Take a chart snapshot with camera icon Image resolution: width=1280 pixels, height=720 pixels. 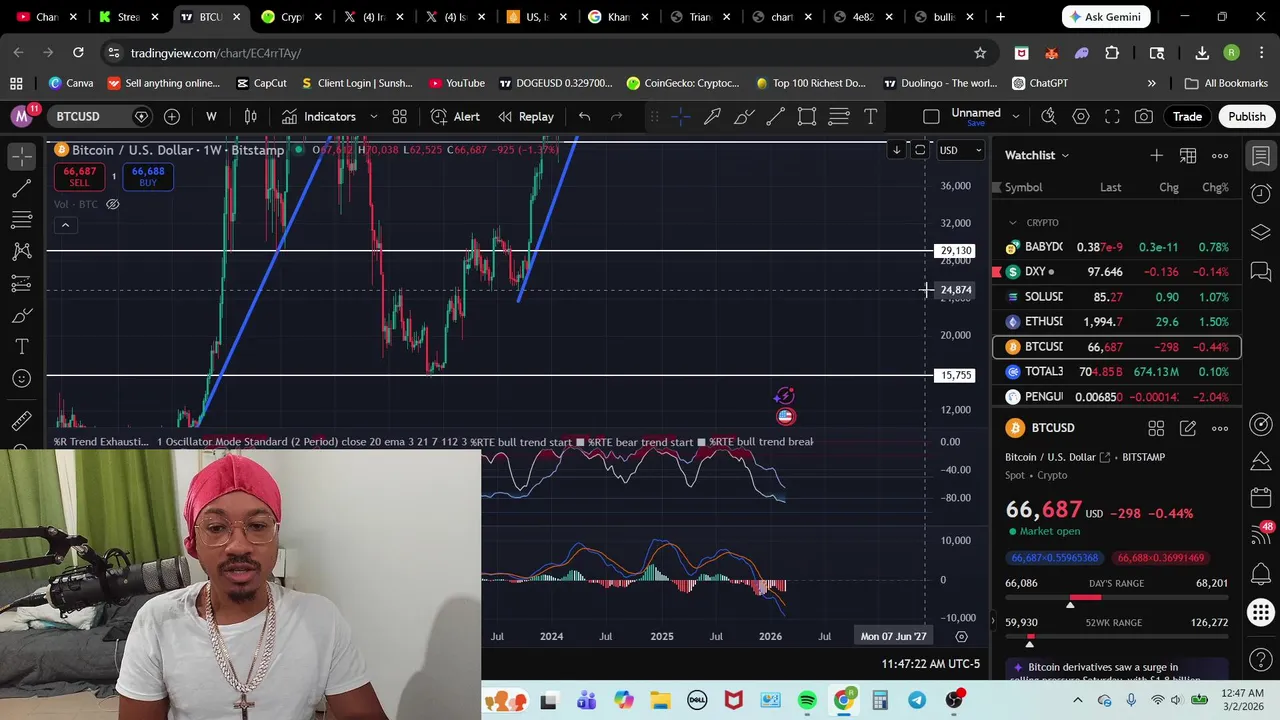(1144, 117)
